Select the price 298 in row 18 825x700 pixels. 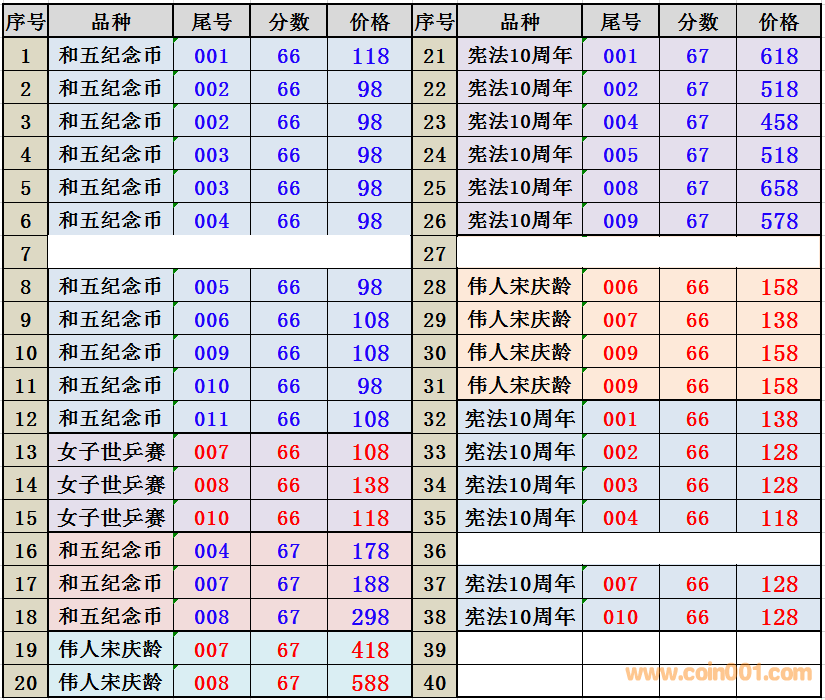(370, 617)
